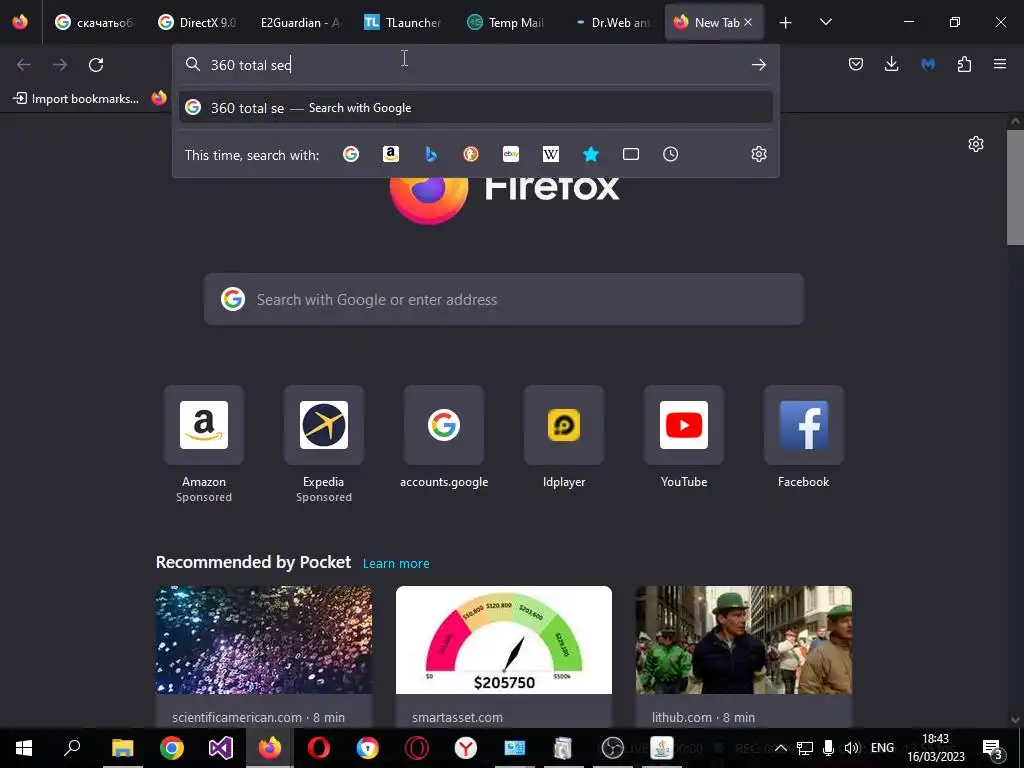Open Firefox hamburger application menu
The height and width of the screenshot is (768, 1024).
tap(1000, 64)
